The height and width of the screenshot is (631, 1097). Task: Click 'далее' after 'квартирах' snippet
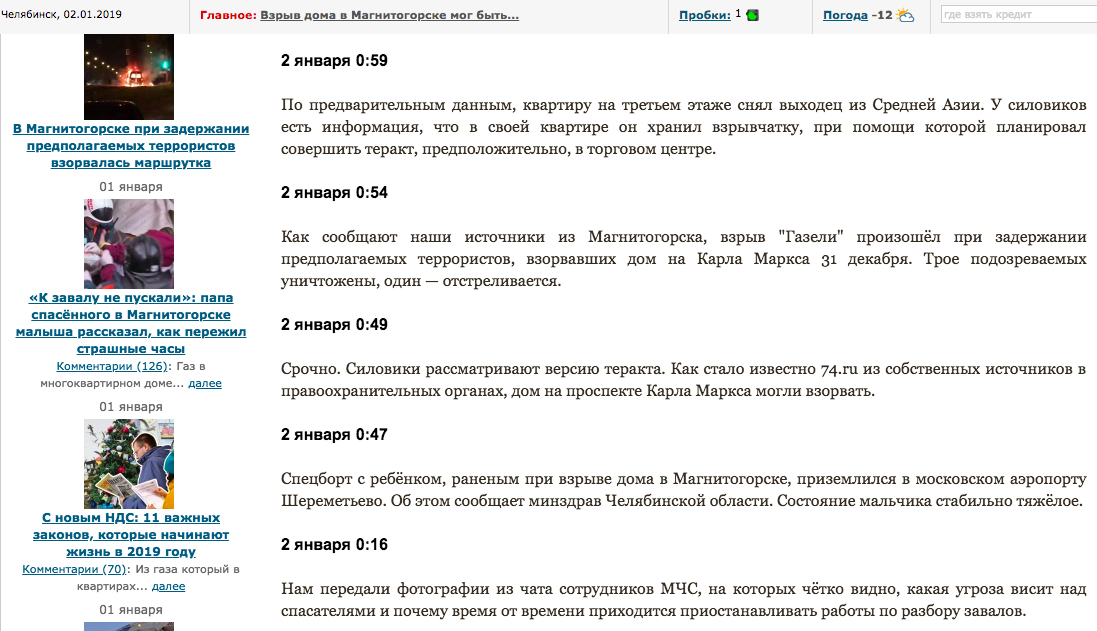pyautogui.click(x=168, y=586)
